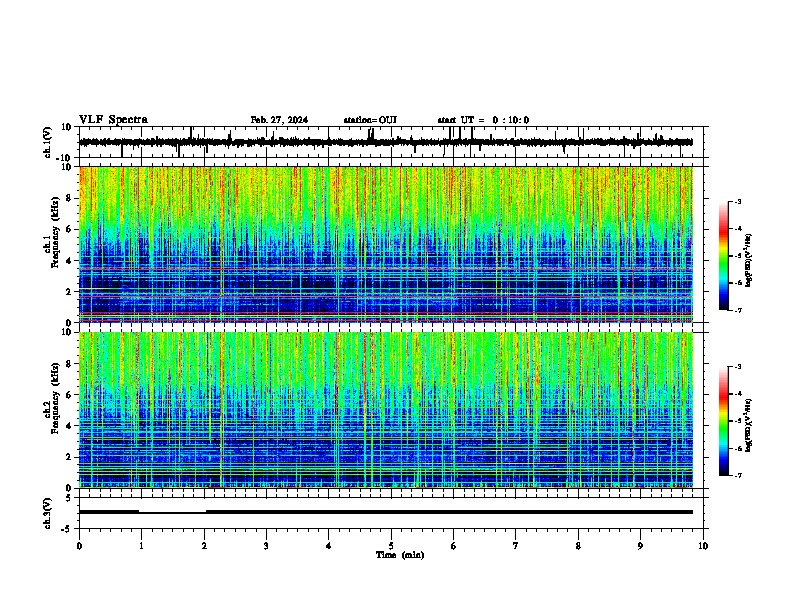The height and width of the screenshot is (612, 792).
Task: Click the ch.2 colorbar log(PSD) label
Action: (749, 425)
